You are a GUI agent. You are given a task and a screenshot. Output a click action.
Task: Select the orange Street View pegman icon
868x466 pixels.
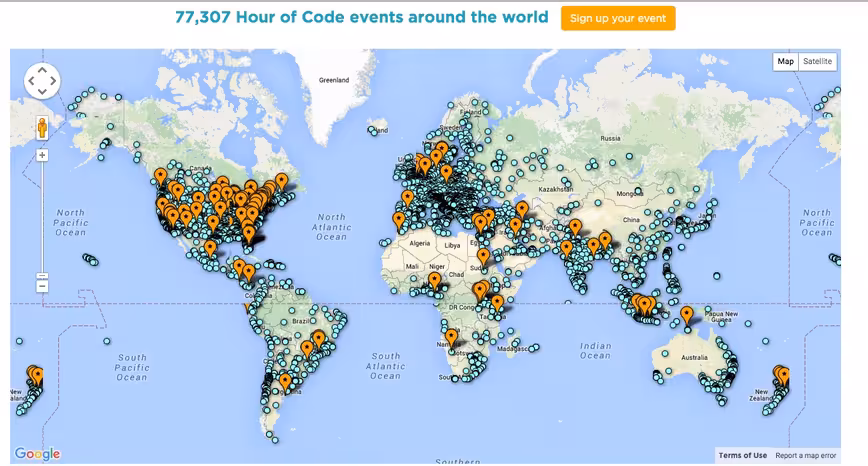(42, 128)
